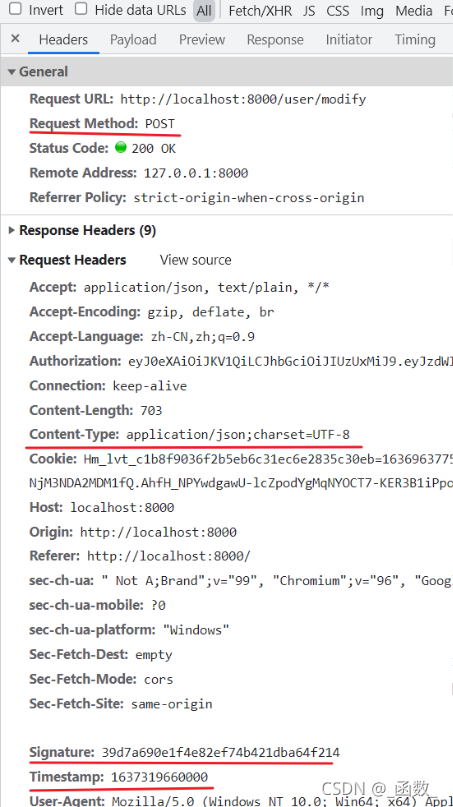453x807 pixels.
Task: Tick the Hide data URLs checkbox
Action: click(81, 9)
